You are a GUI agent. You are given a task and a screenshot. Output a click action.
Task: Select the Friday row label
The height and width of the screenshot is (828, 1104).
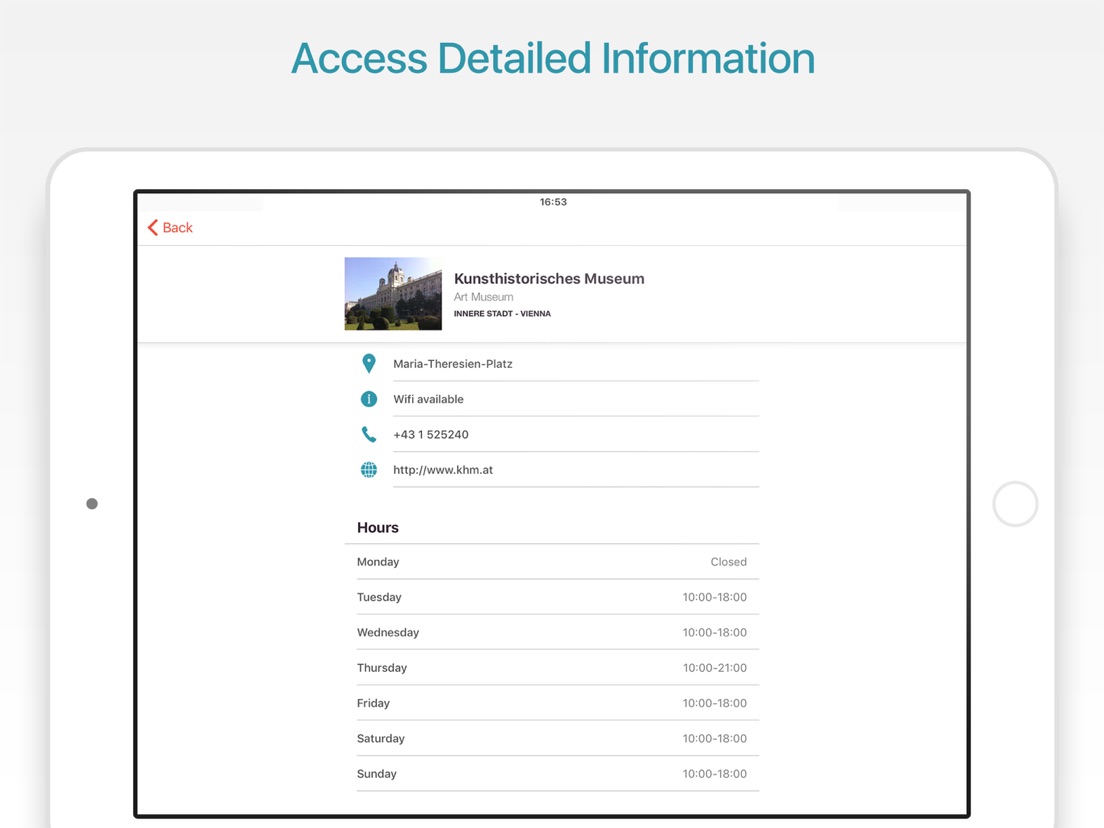(x=373, y=703)
